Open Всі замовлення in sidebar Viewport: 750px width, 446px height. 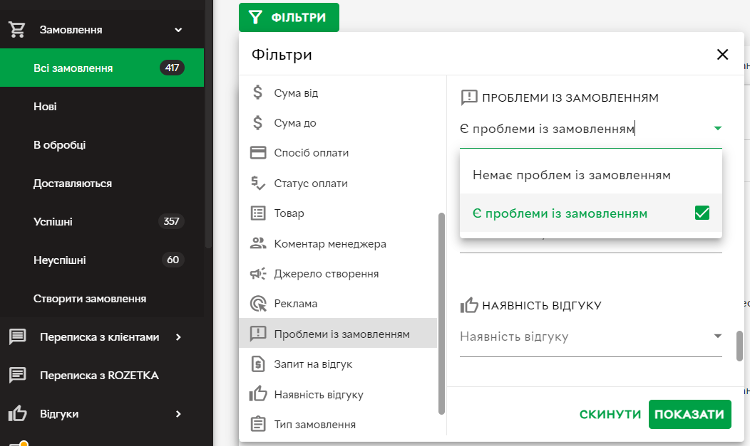click(102, 67)
